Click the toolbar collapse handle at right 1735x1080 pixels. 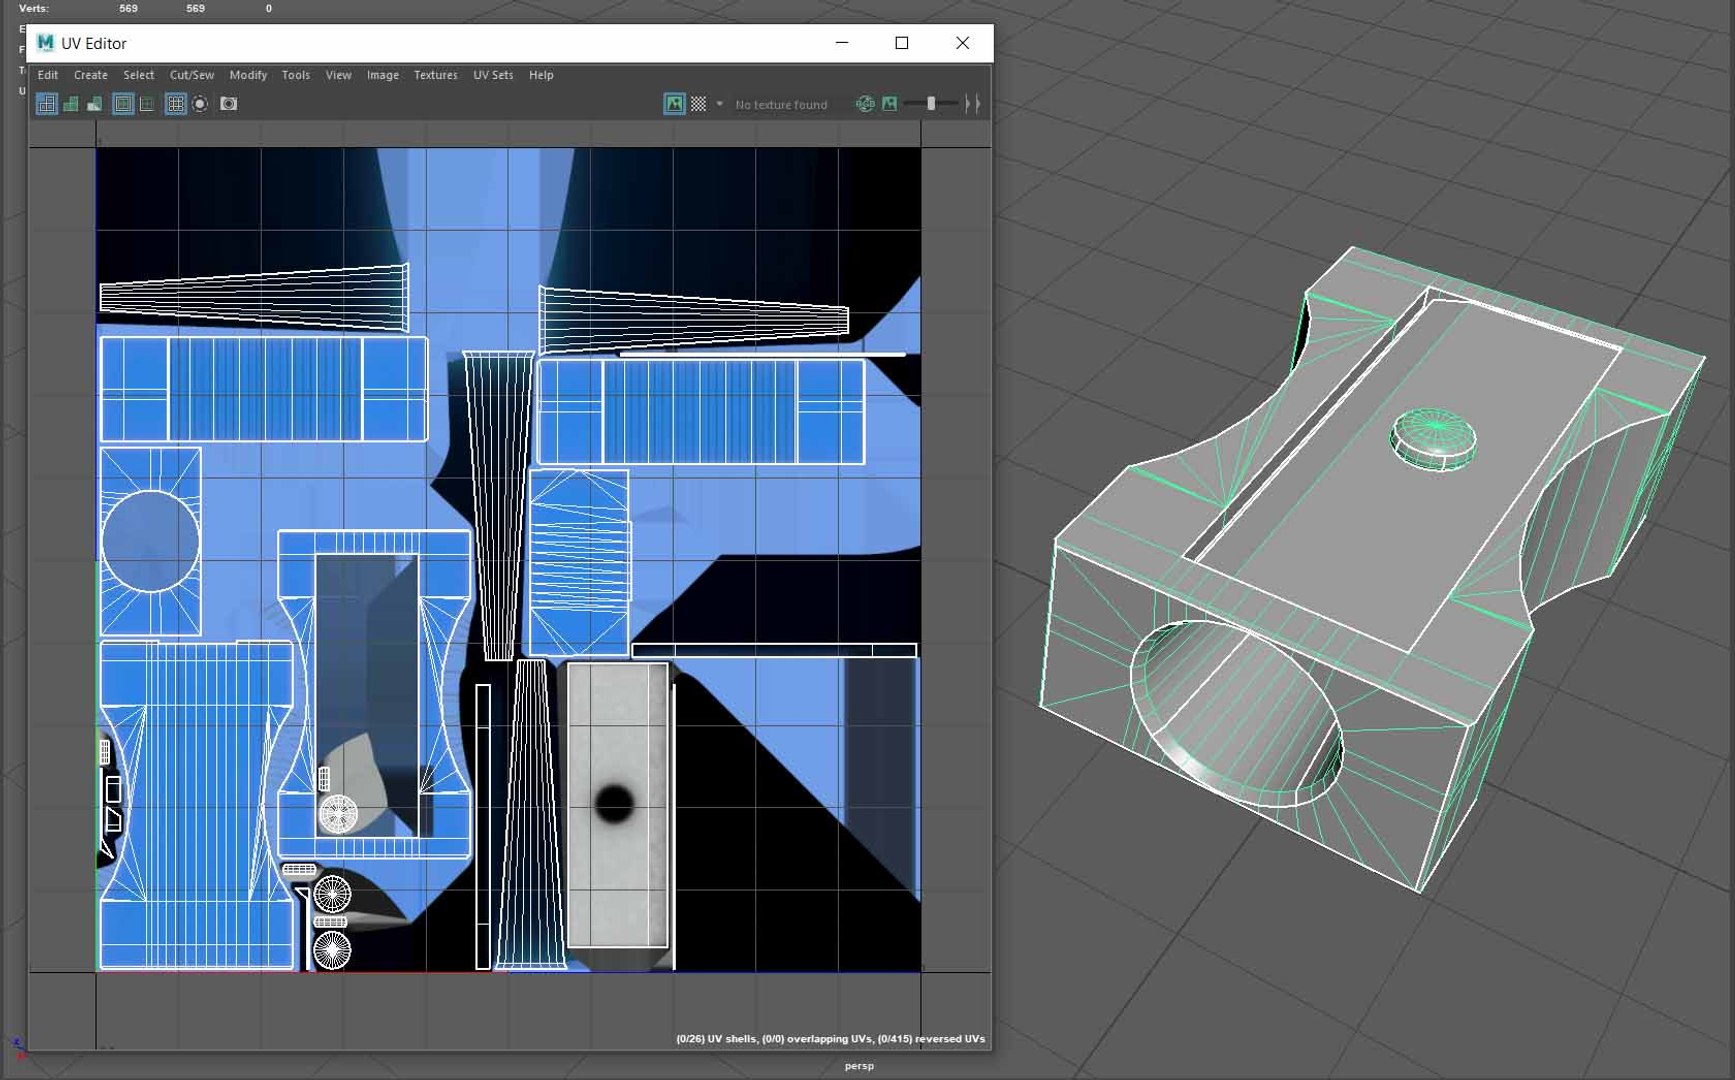click(x=972, y=104)
